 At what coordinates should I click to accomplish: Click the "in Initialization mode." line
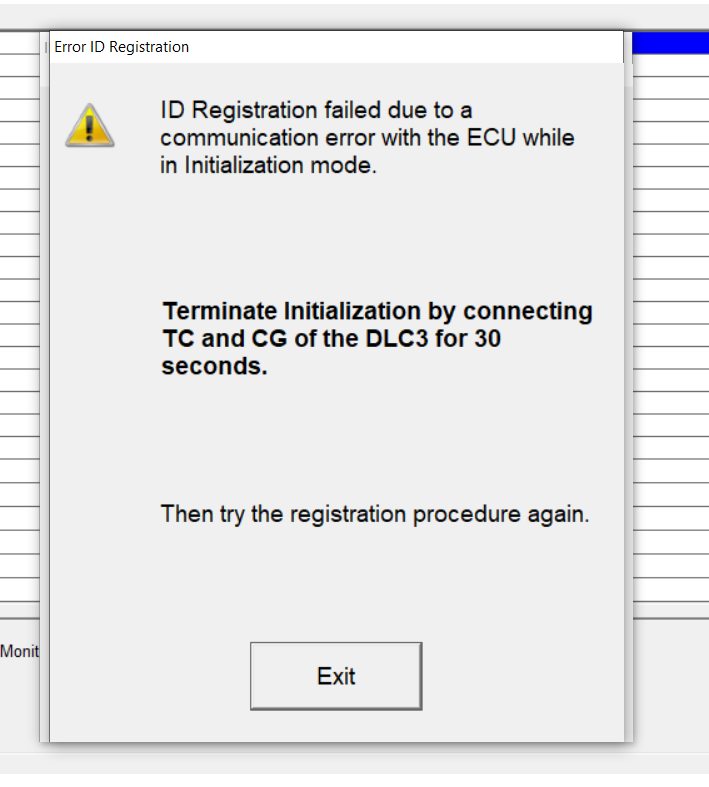point(268,165)
